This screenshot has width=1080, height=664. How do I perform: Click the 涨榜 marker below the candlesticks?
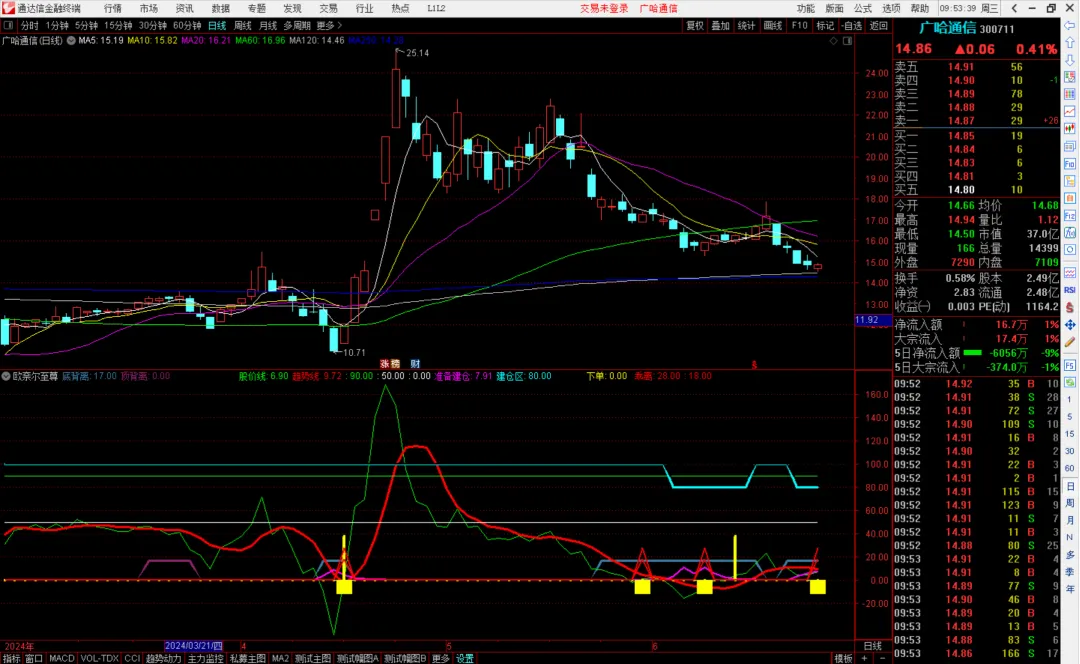[390, 364]
